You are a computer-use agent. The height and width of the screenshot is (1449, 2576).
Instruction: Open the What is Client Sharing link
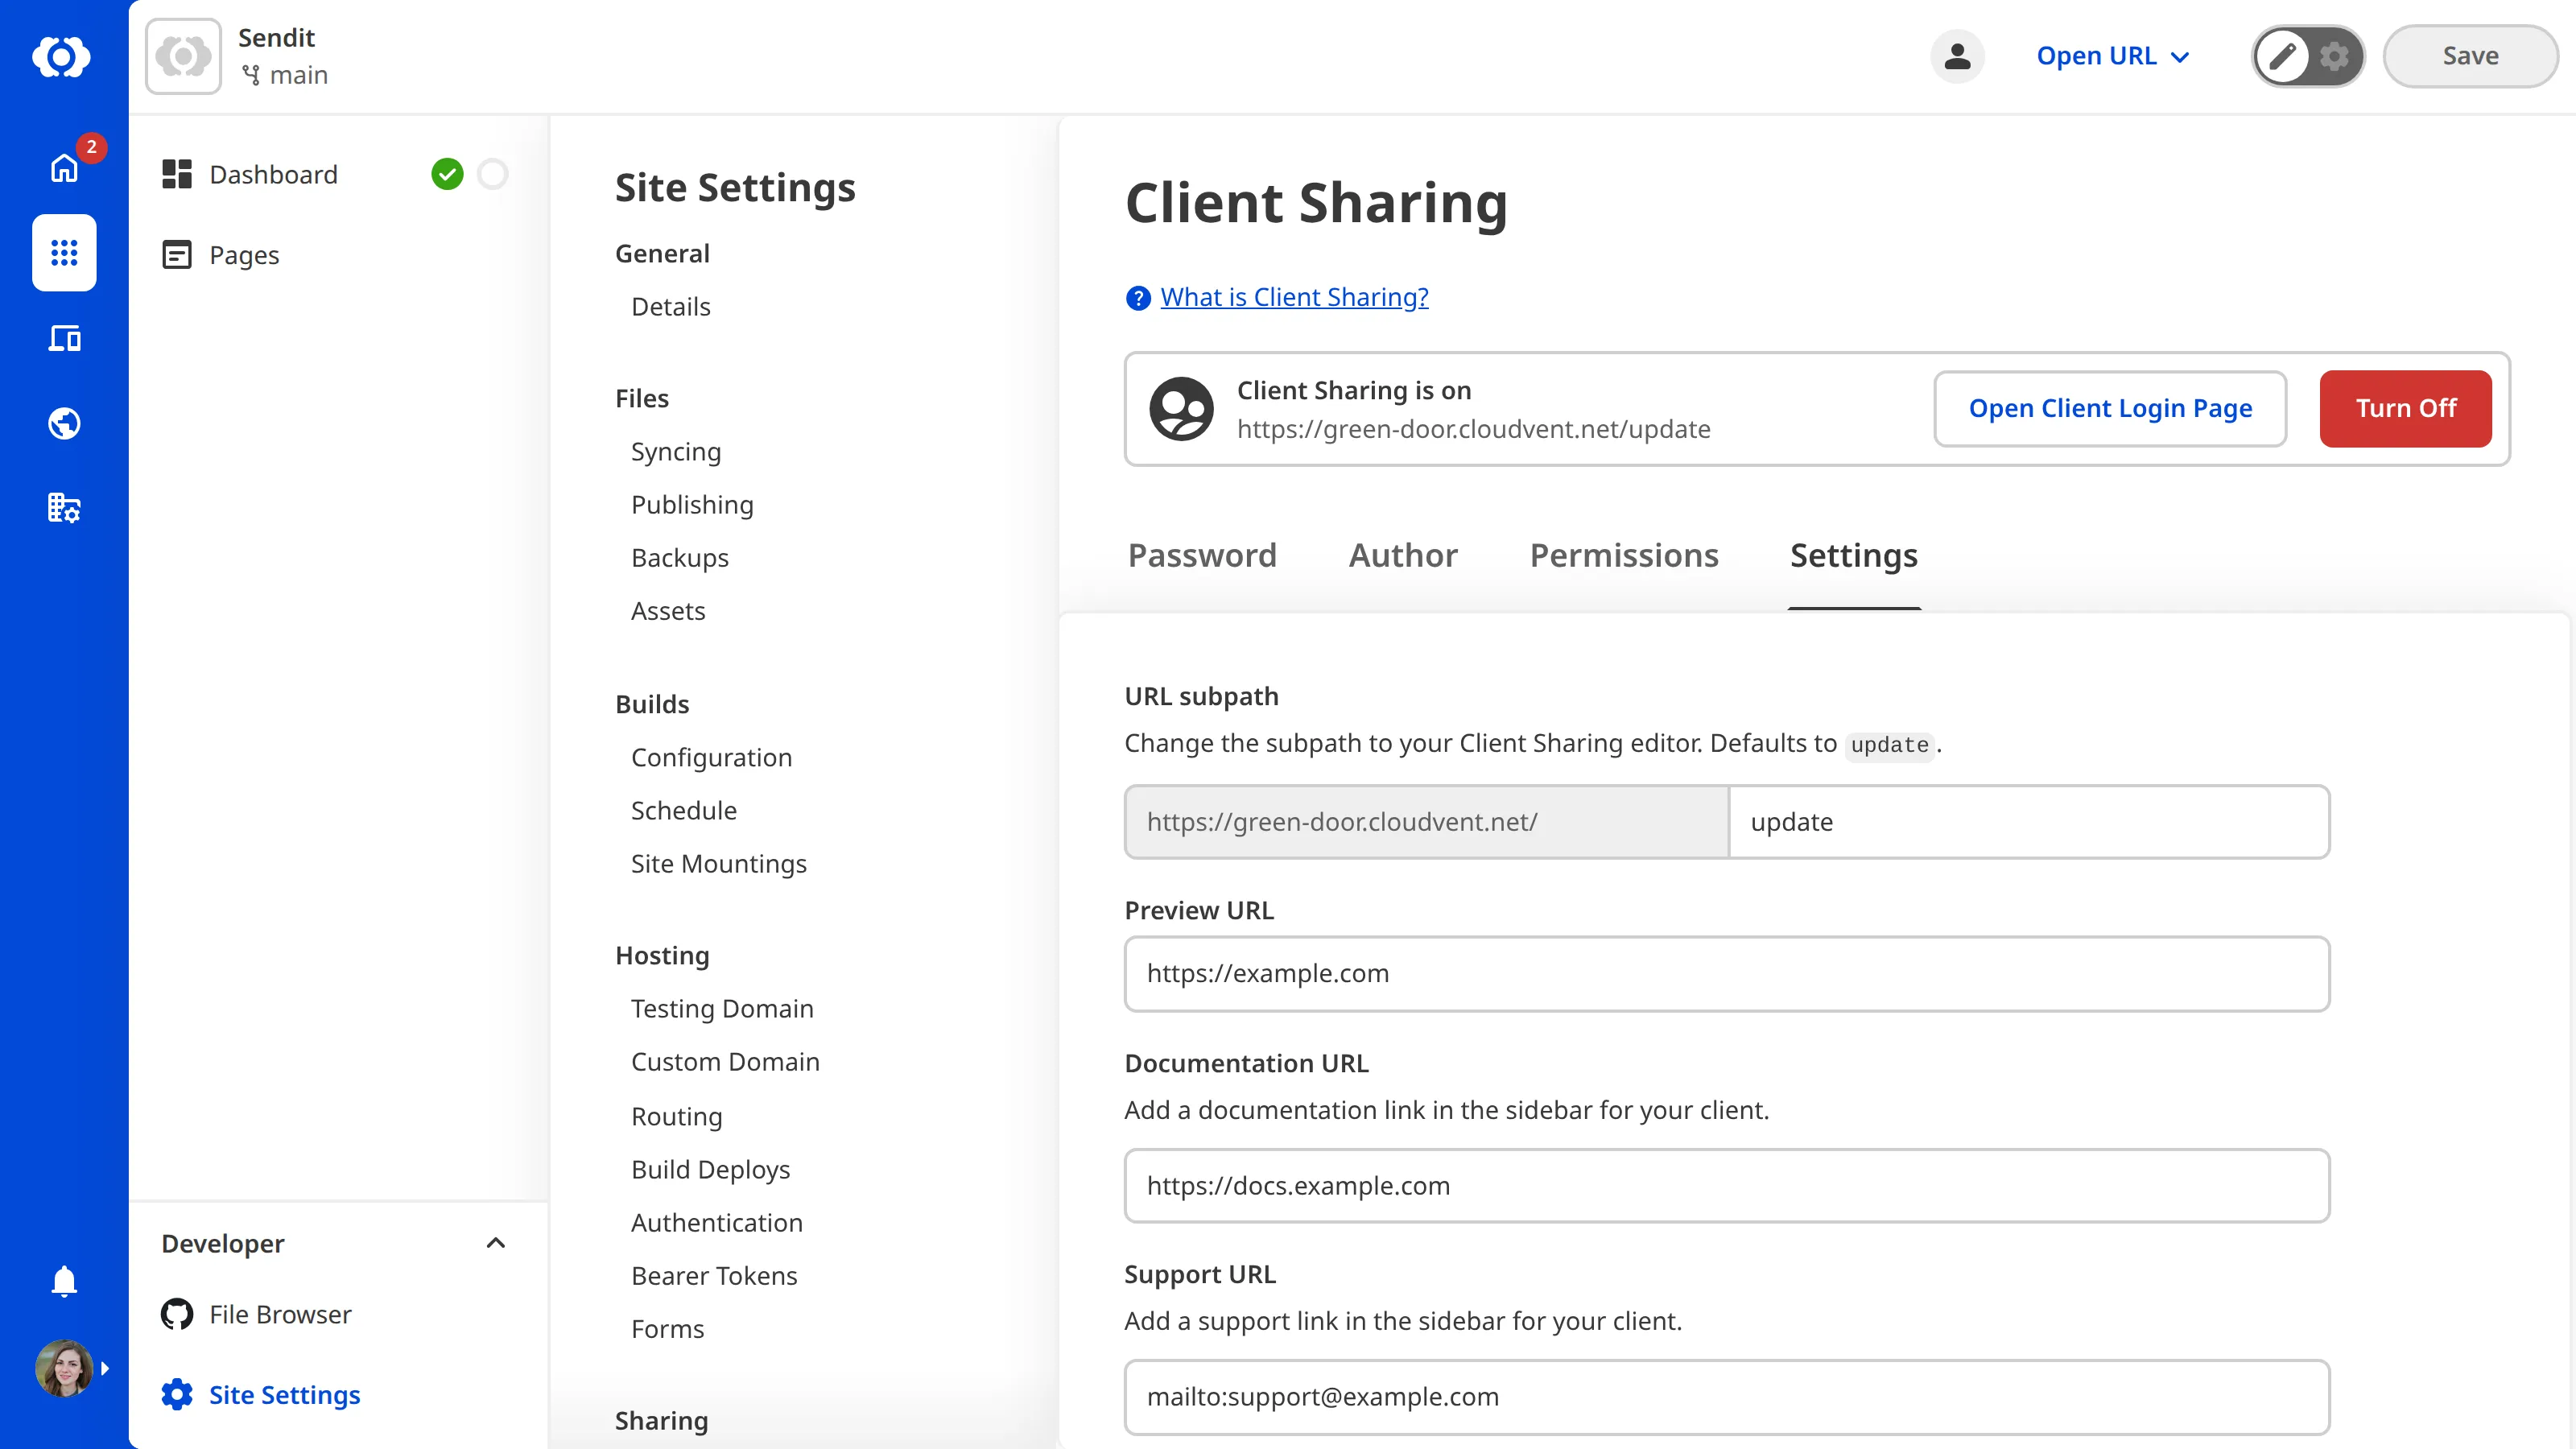point(1294,296)
